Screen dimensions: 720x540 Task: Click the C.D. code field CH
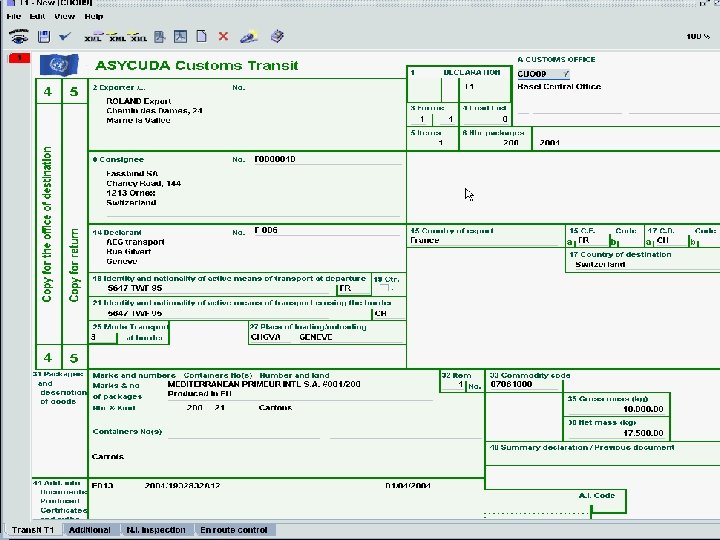[671, 241]
